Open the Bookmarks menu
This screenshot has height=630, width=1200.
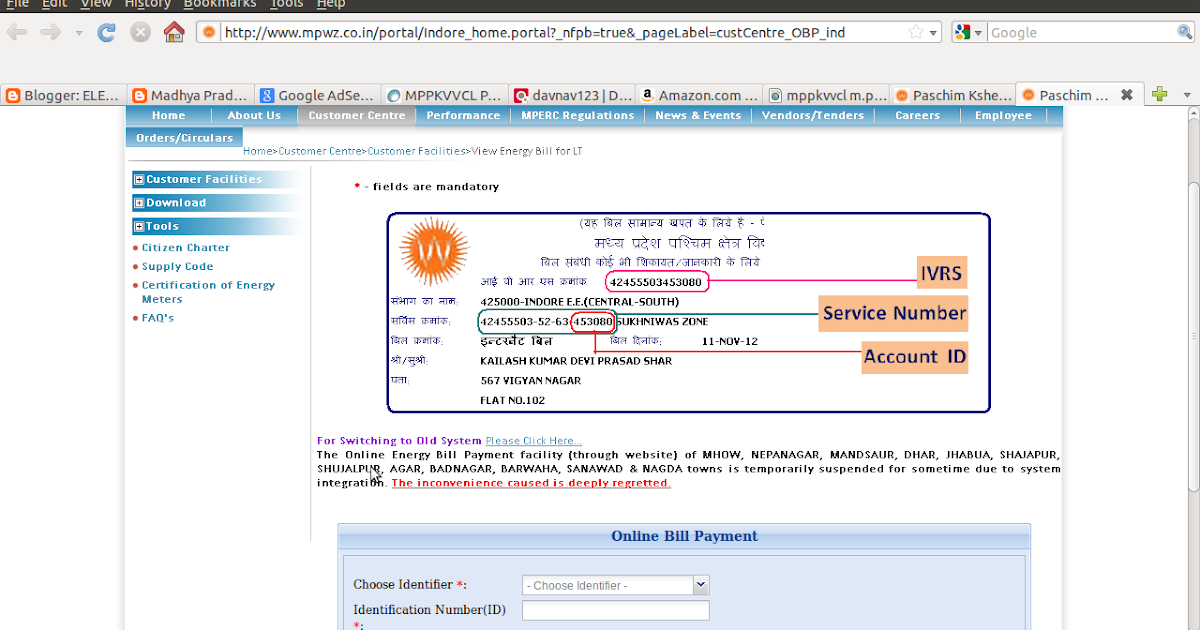click(219, 4)
